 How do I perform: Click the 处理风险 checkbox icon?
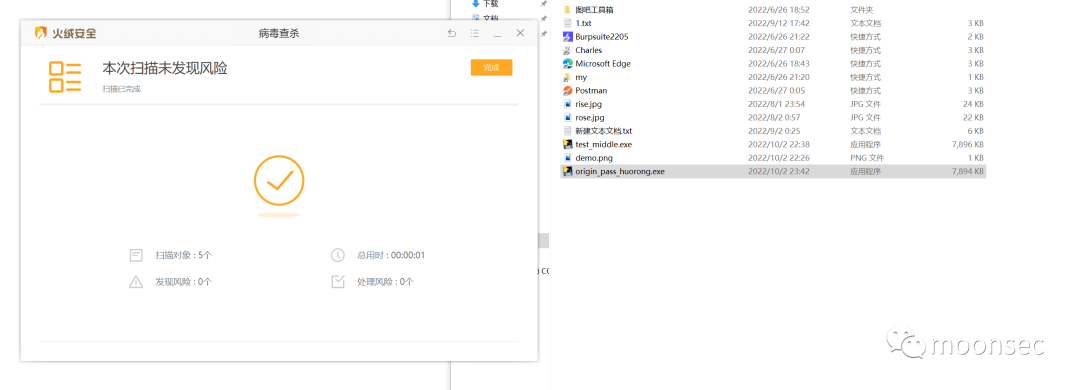[338, 282]
